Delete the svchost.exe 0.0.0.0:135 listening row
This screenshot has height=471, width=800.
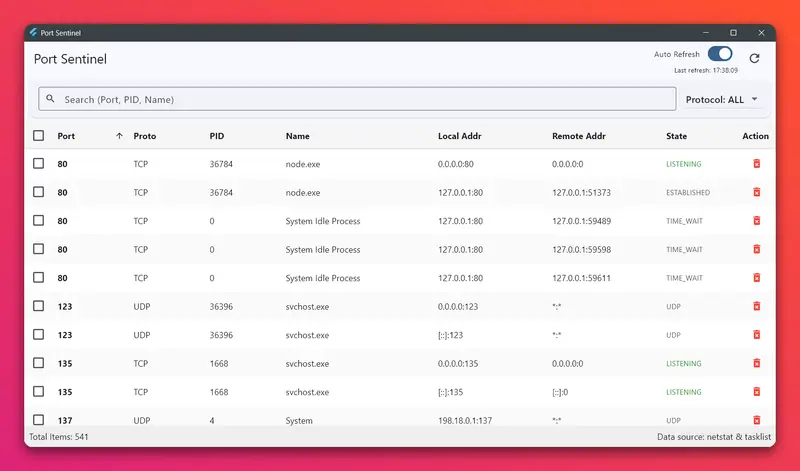click(756, 363)
